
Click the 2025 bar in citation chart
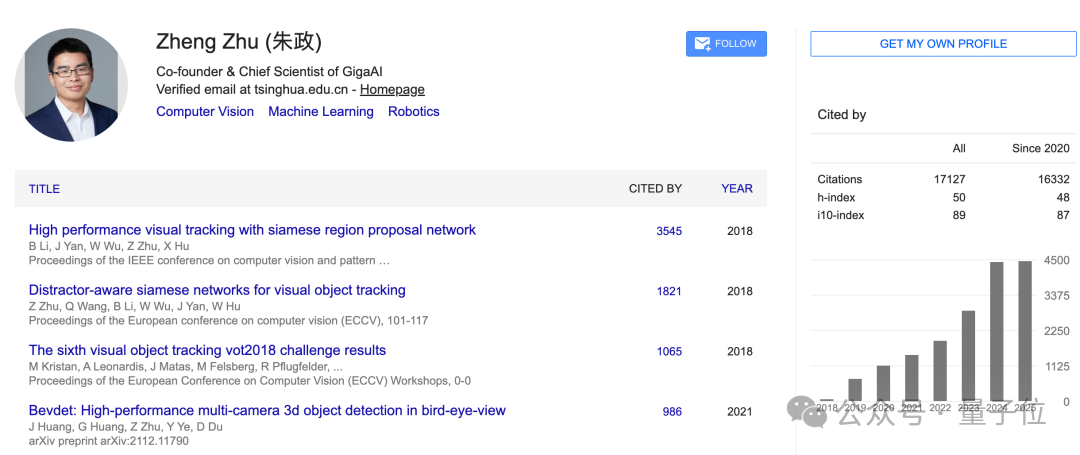tap(1025, 330)
